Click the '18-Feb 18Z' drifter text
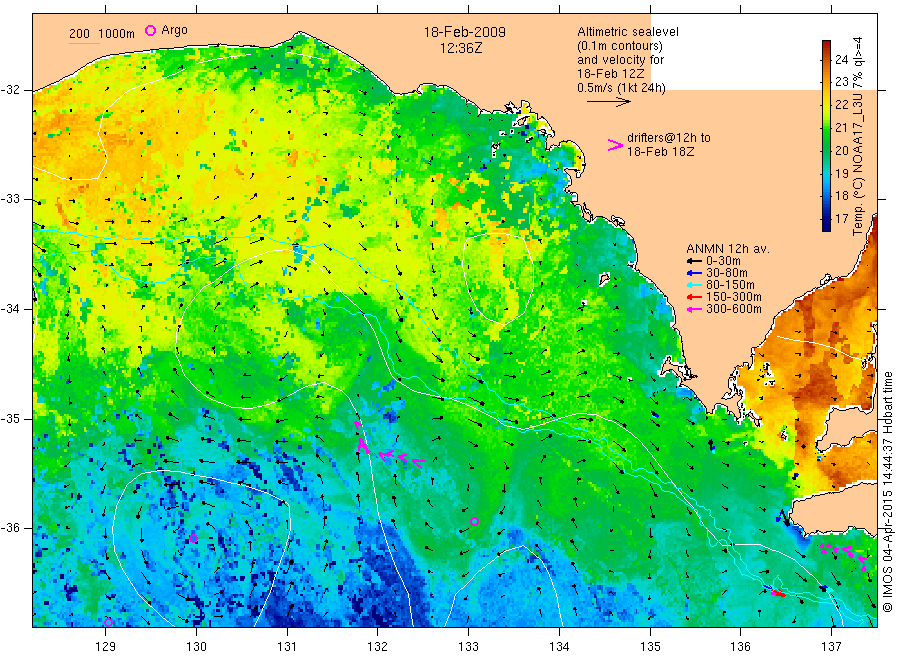Image resolution: width=900 pixels, height=660 pixels. 660,152
